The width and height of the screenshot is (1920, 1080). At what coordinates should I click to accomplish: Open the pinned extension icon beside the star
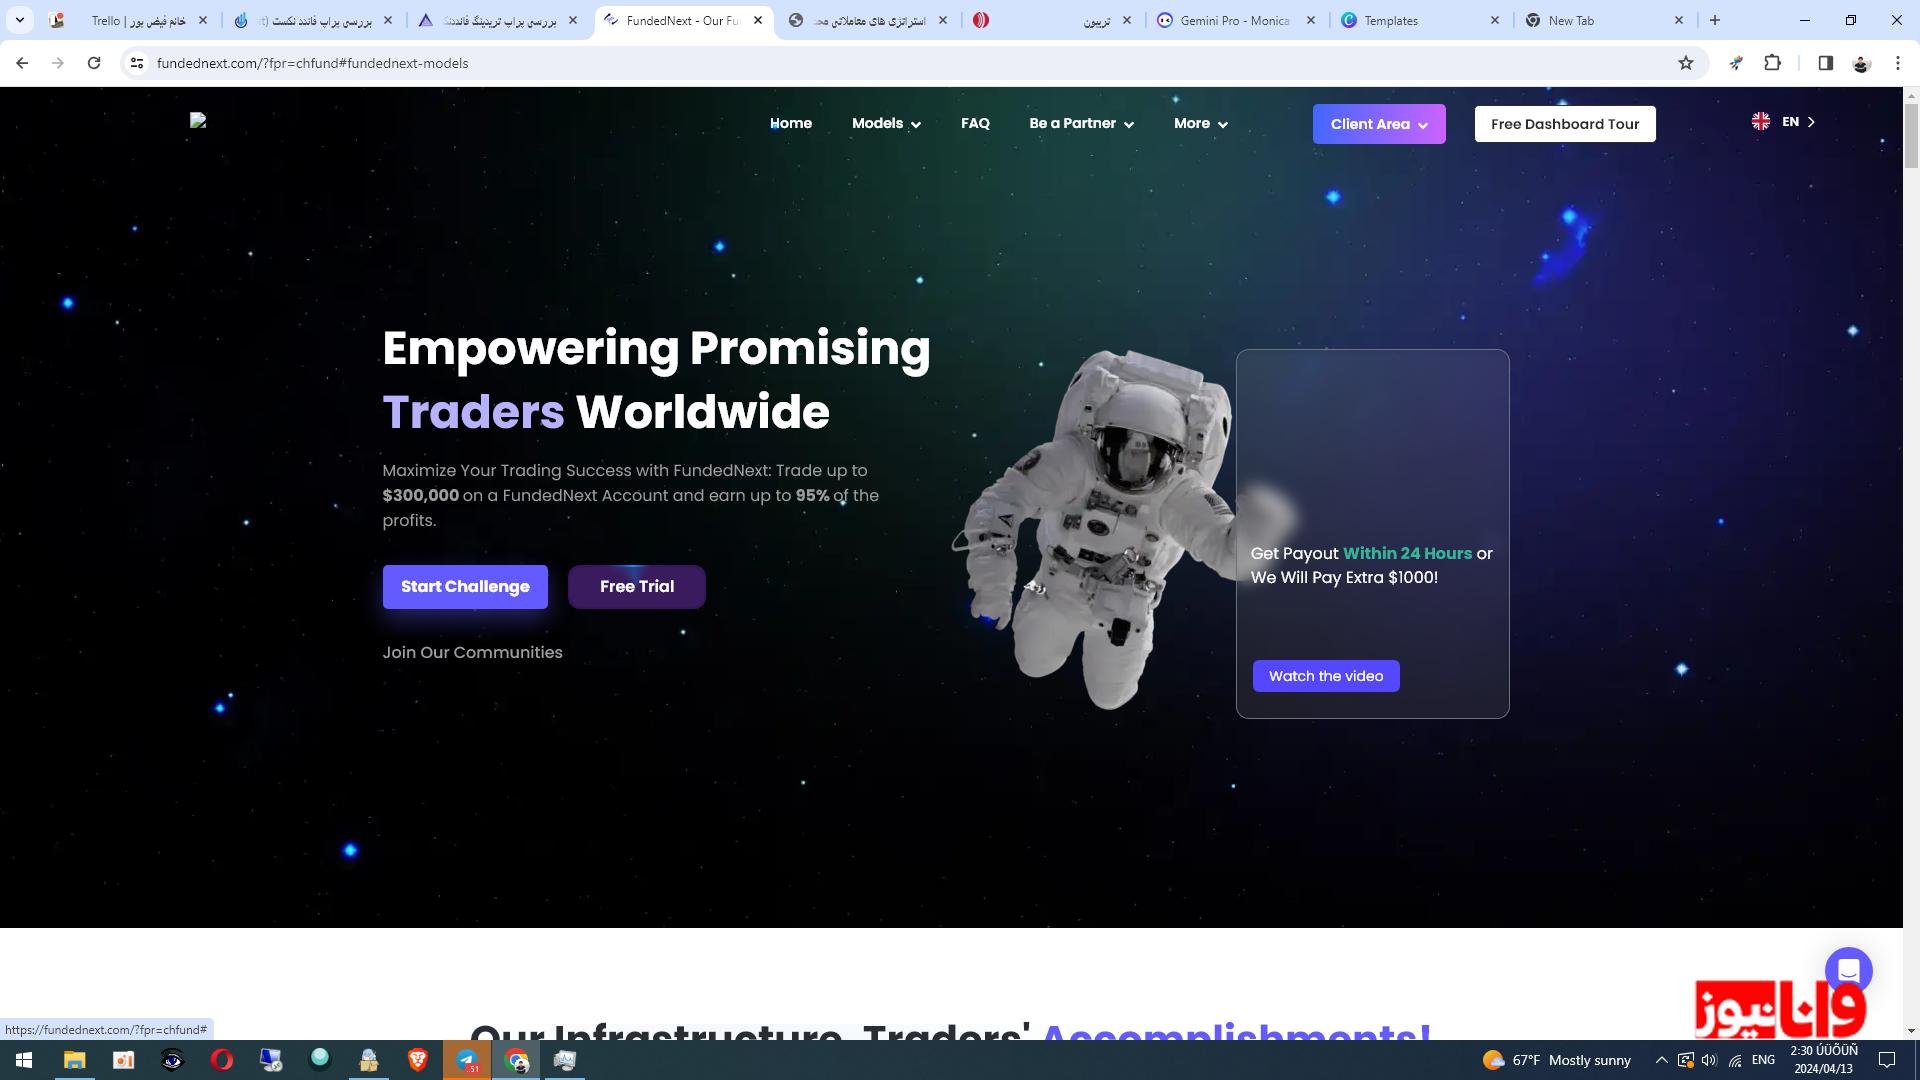[1736, 63]
